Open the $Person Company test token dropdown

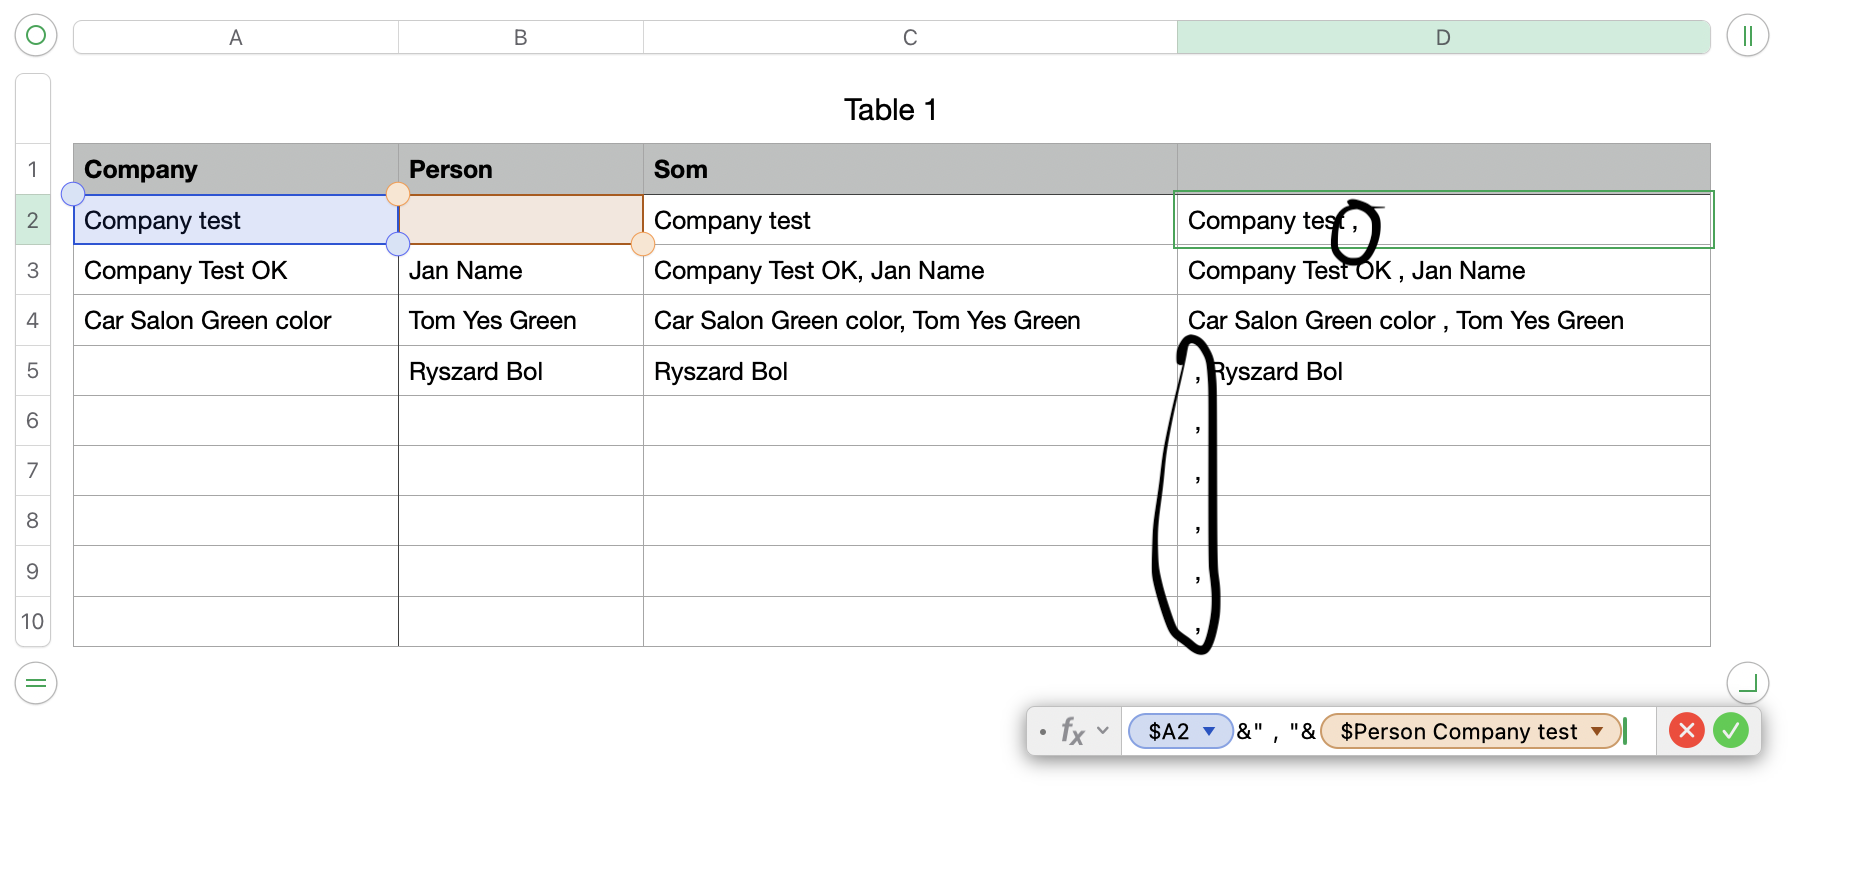(1597, 731)
